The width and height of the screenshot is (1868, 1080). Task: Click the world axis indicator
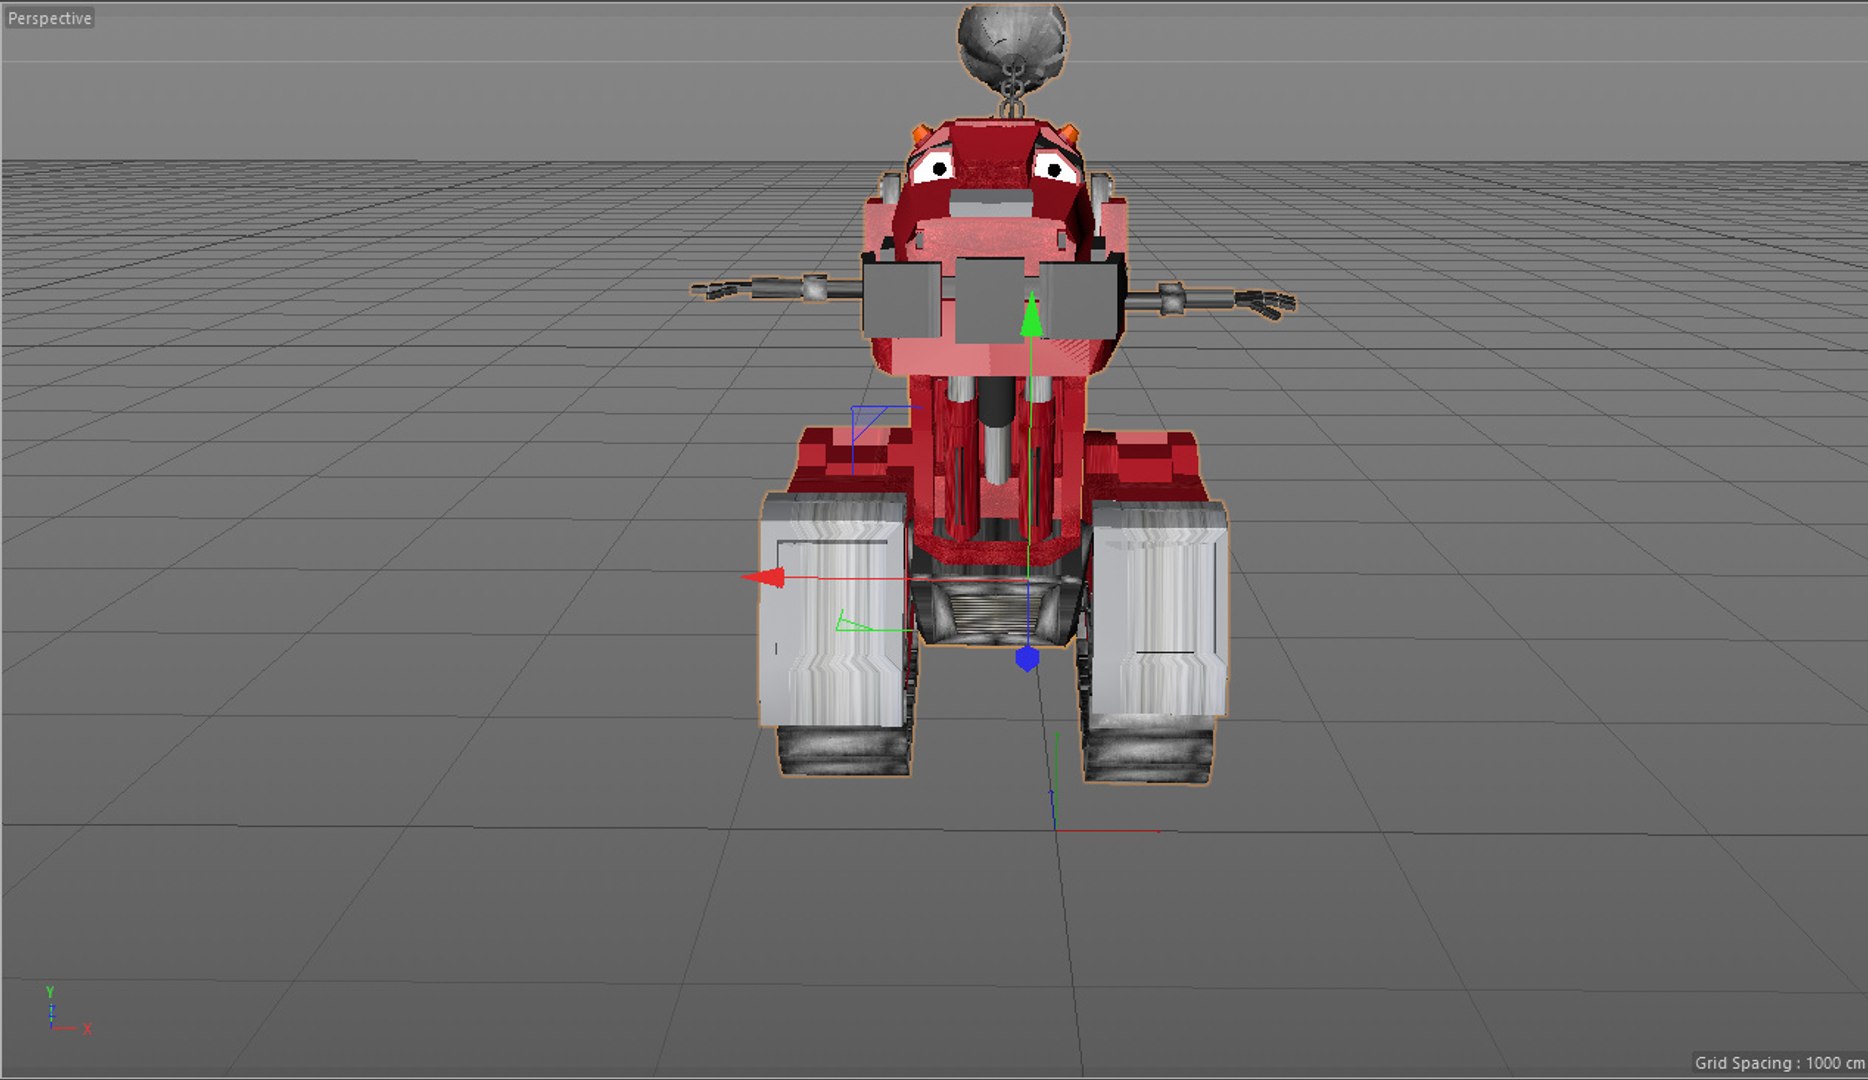point(67,1011)
